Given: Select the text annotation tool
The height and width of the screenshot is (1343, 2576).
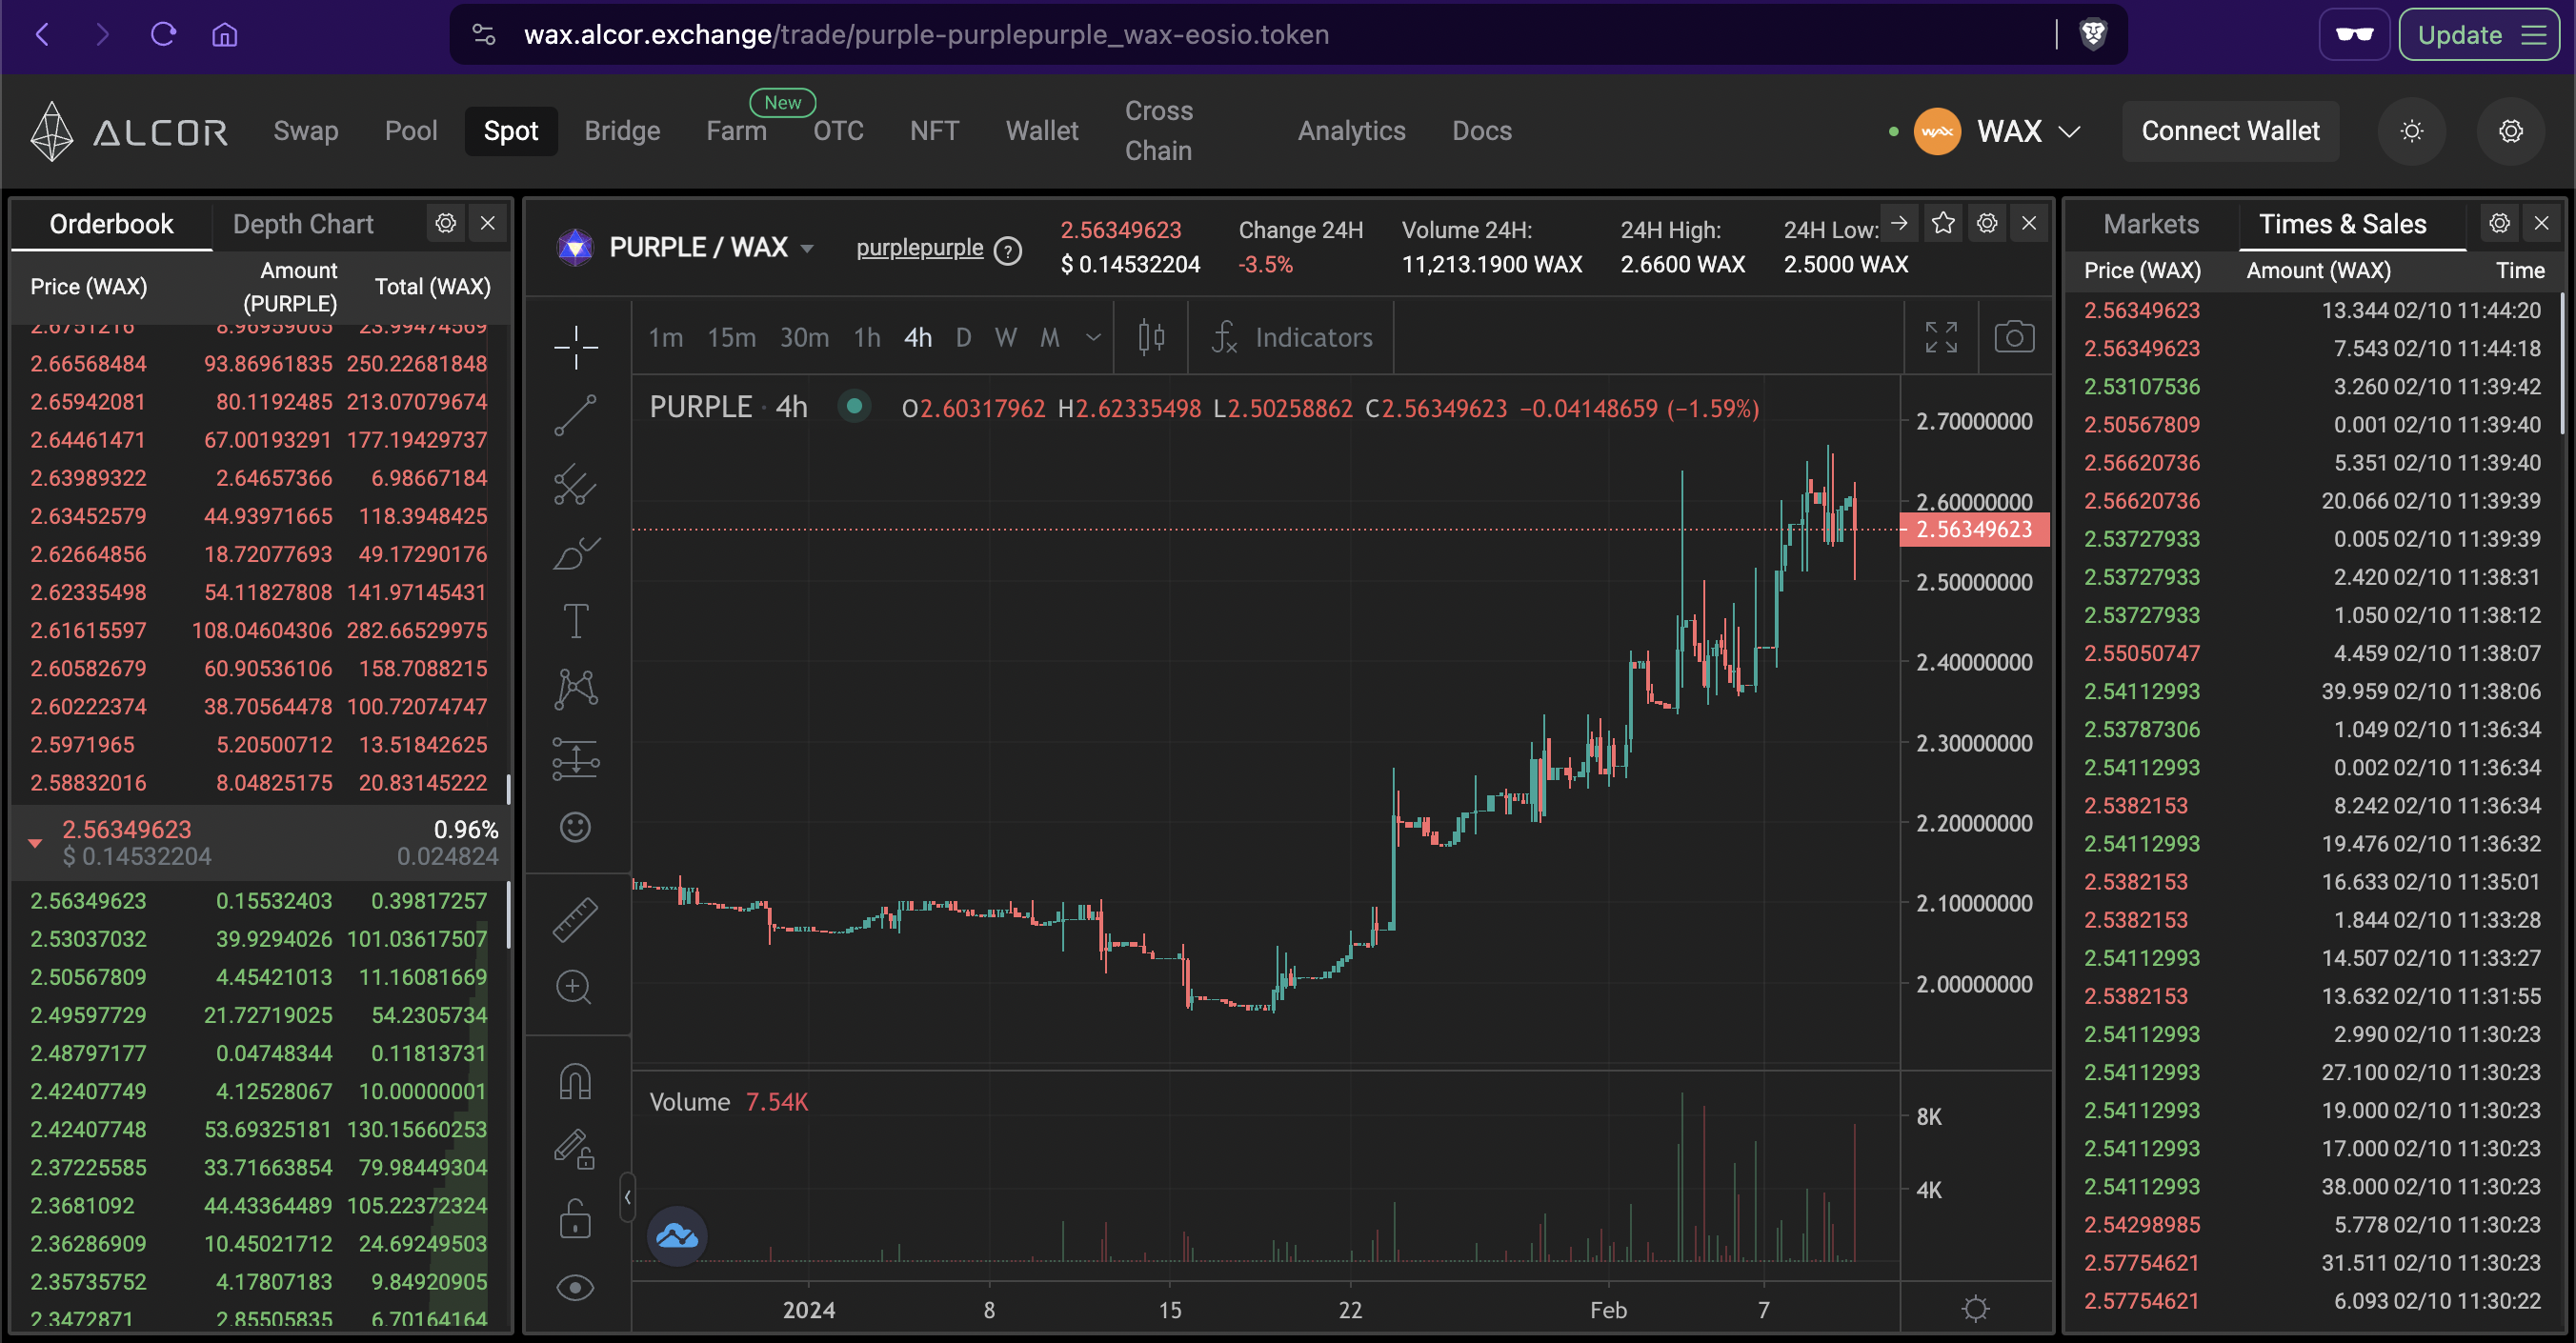Looking at the screenshot, I should coord(576,621).
